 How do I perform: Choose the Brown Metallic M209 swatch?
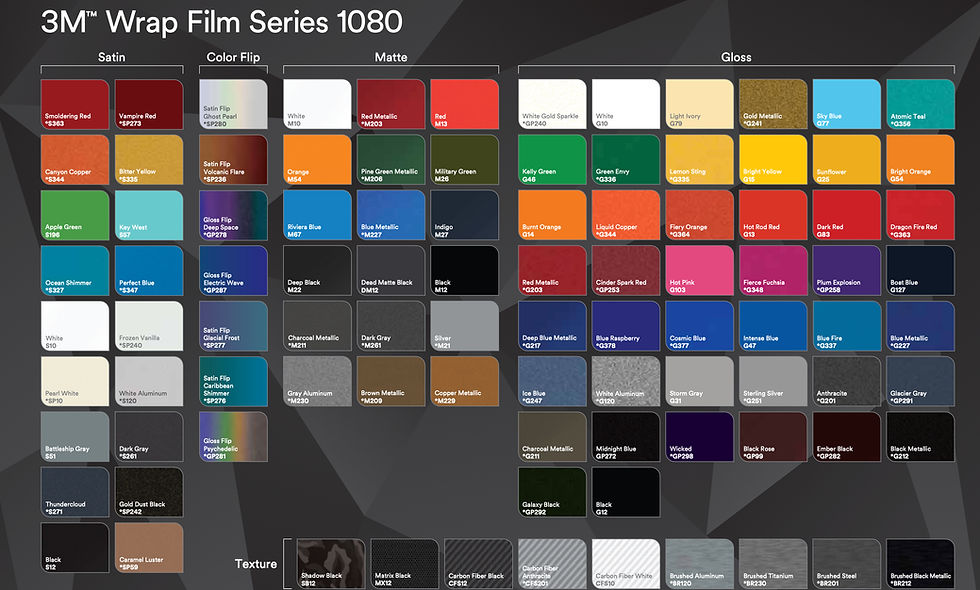point(391,381)
